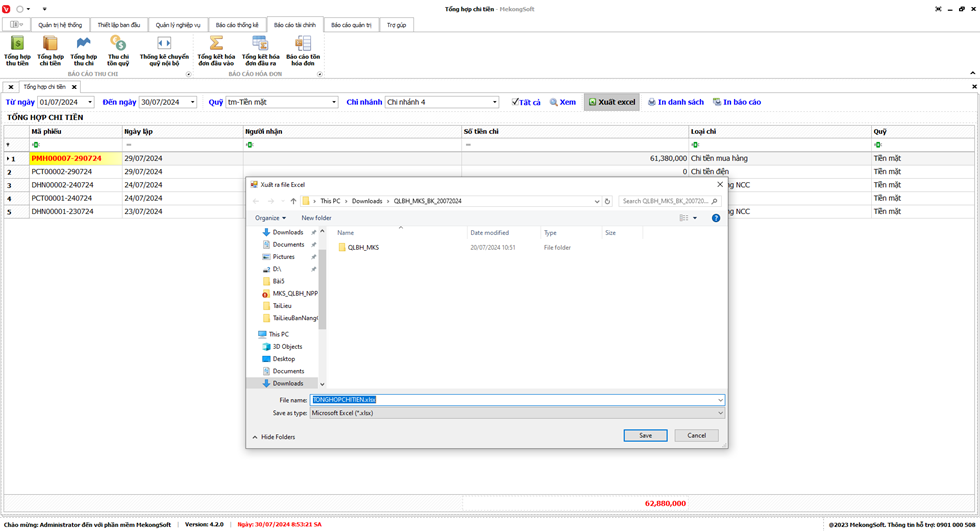Sort grid by Mã phiếu column

76,132
